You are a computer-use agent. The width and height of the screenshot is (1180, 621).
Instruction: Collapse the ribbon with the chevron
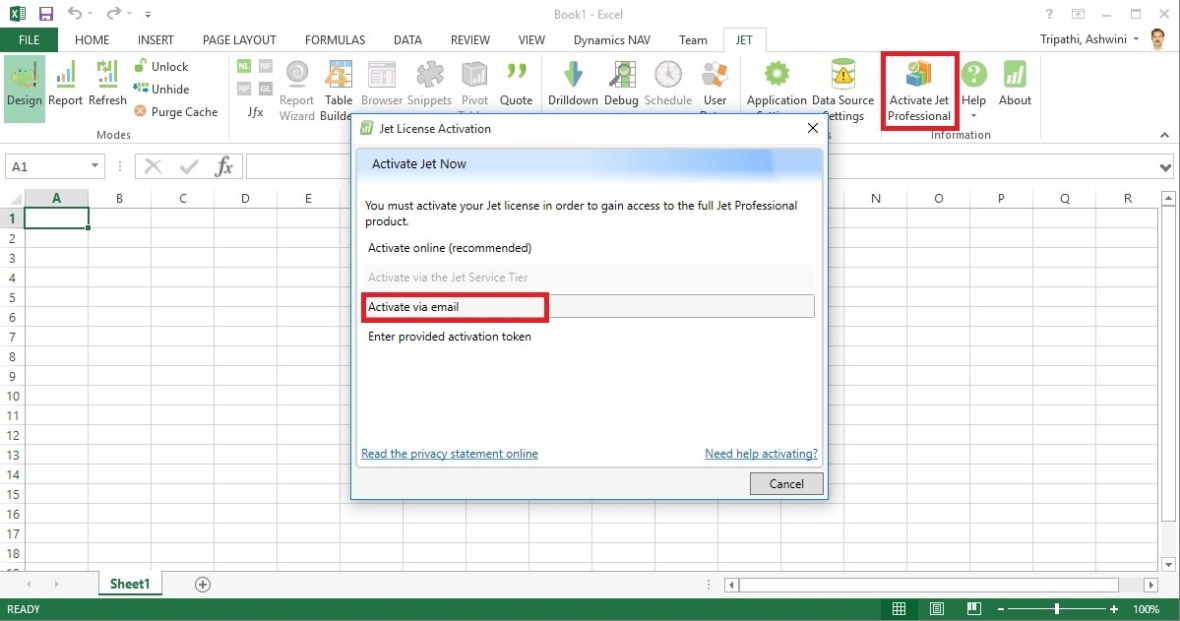(x=1164, y=135)
